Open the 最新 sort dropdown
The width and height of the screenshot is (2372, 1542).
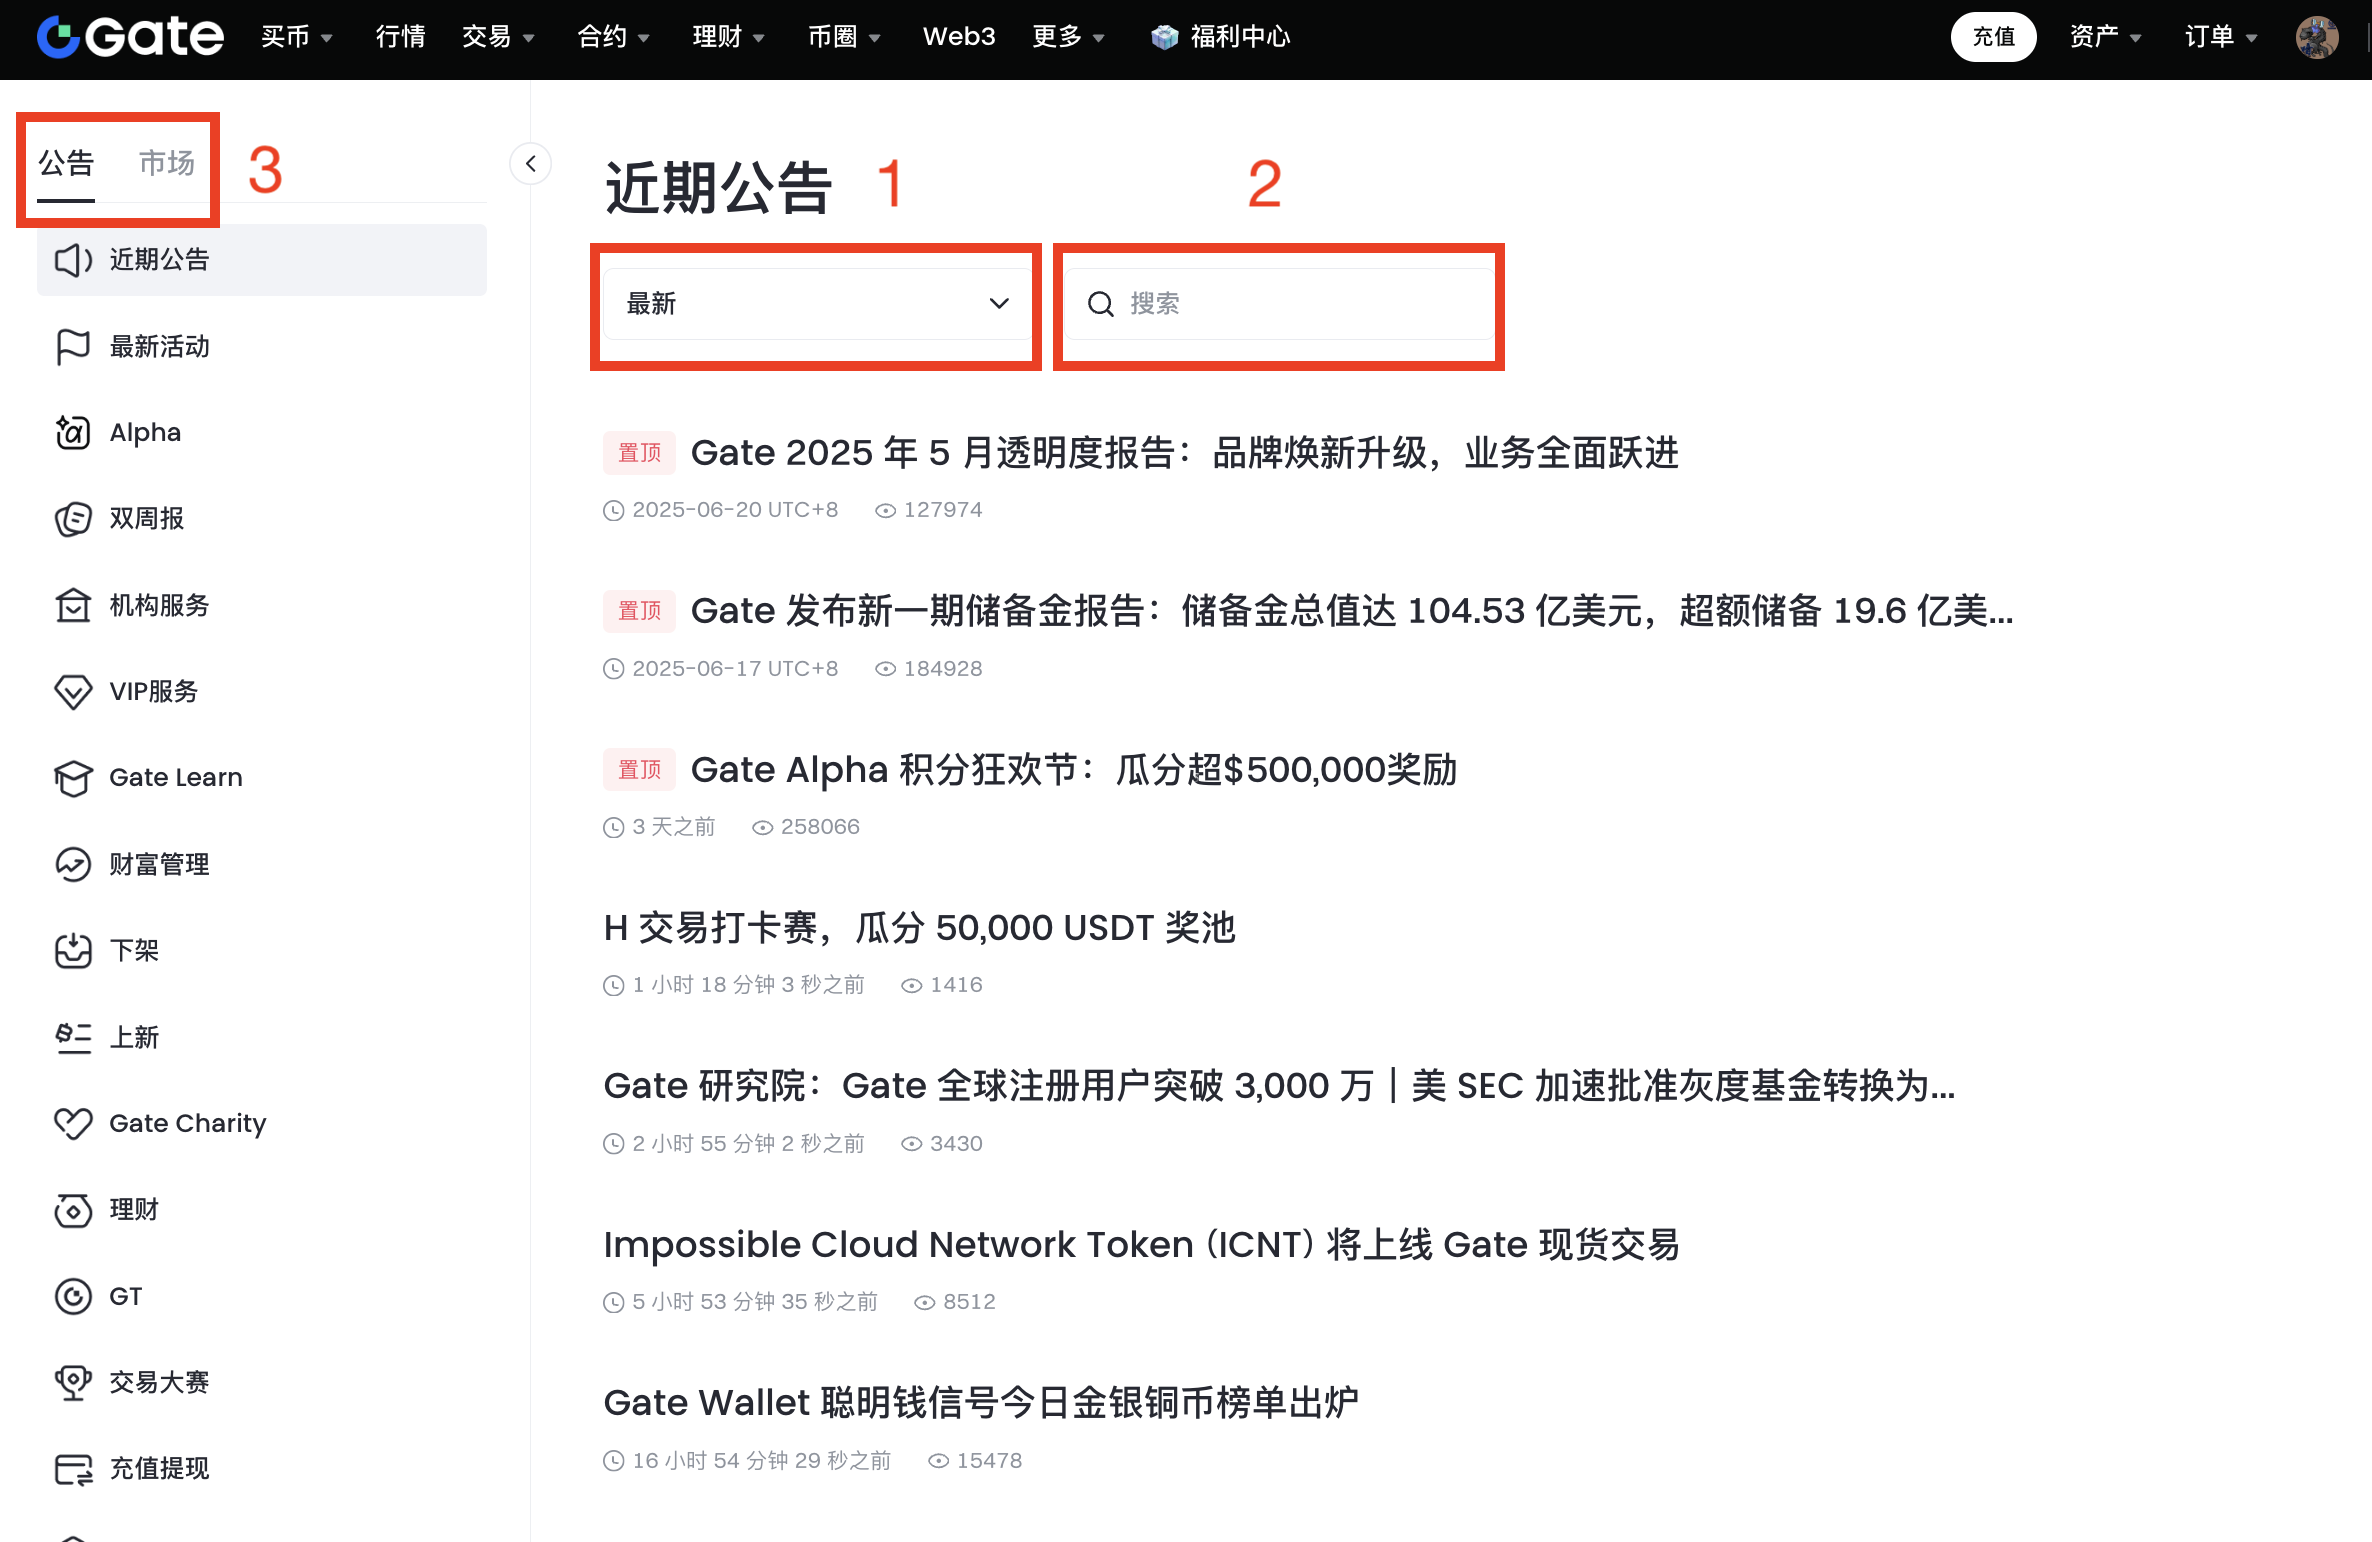point(816,304)
